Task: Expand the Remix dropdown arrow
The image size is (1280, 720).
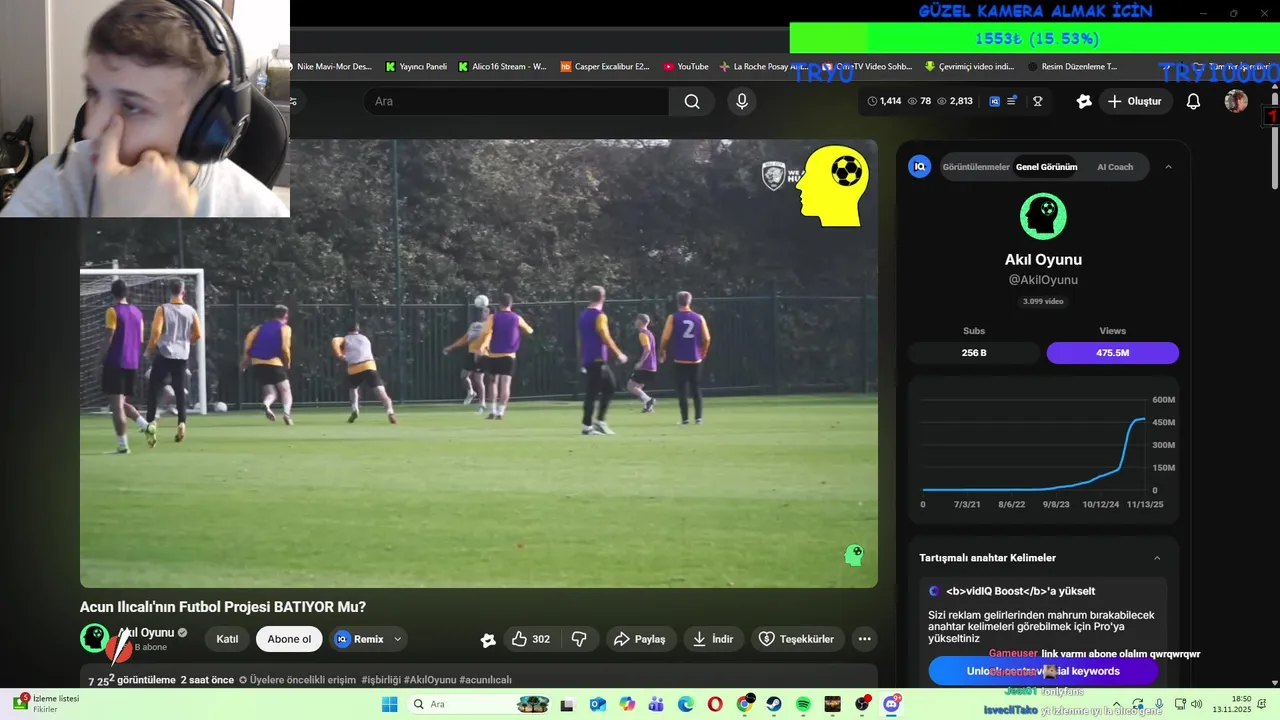Action: [x=398, y=639]
